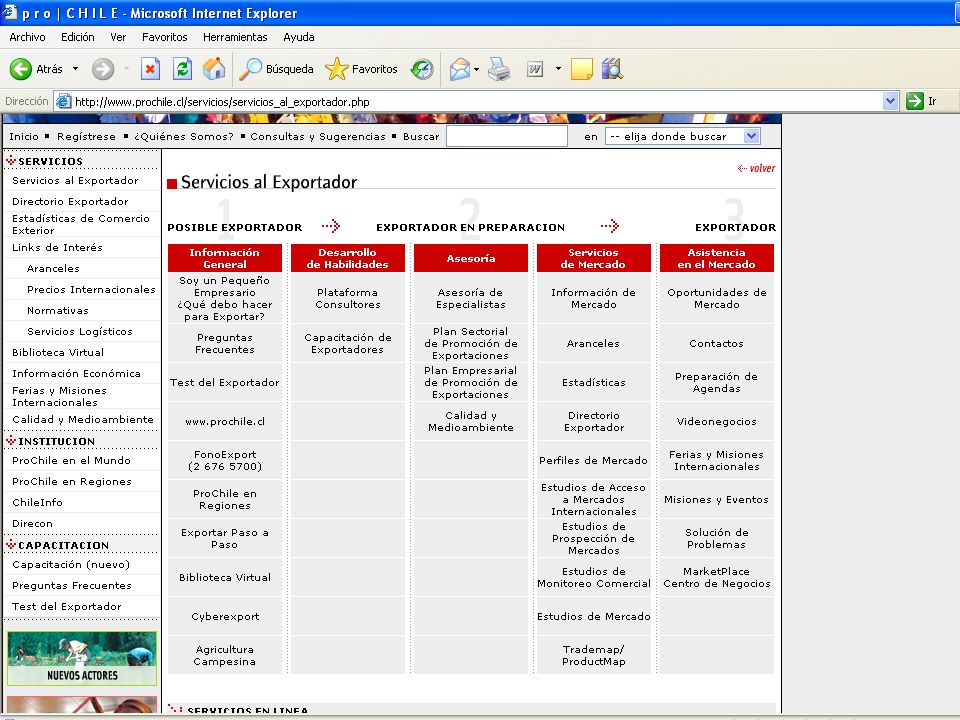
Task: Open the History clock icon
Action: [422, 69]
